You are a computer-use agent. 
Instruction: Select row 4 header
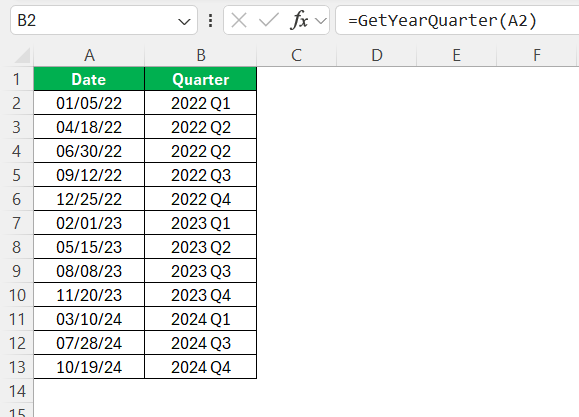coord(17,151)
